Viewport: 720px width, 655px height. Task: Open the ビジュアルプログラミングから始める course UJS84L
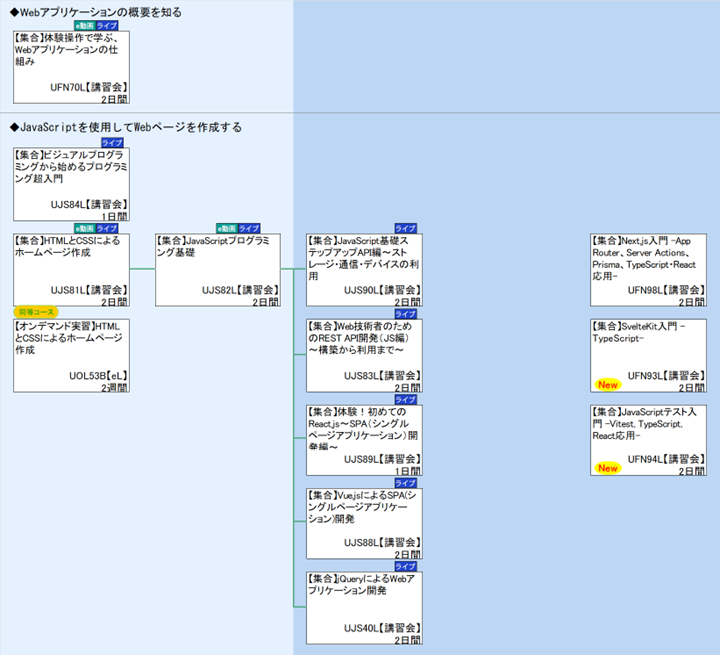(x=71, y=184)
